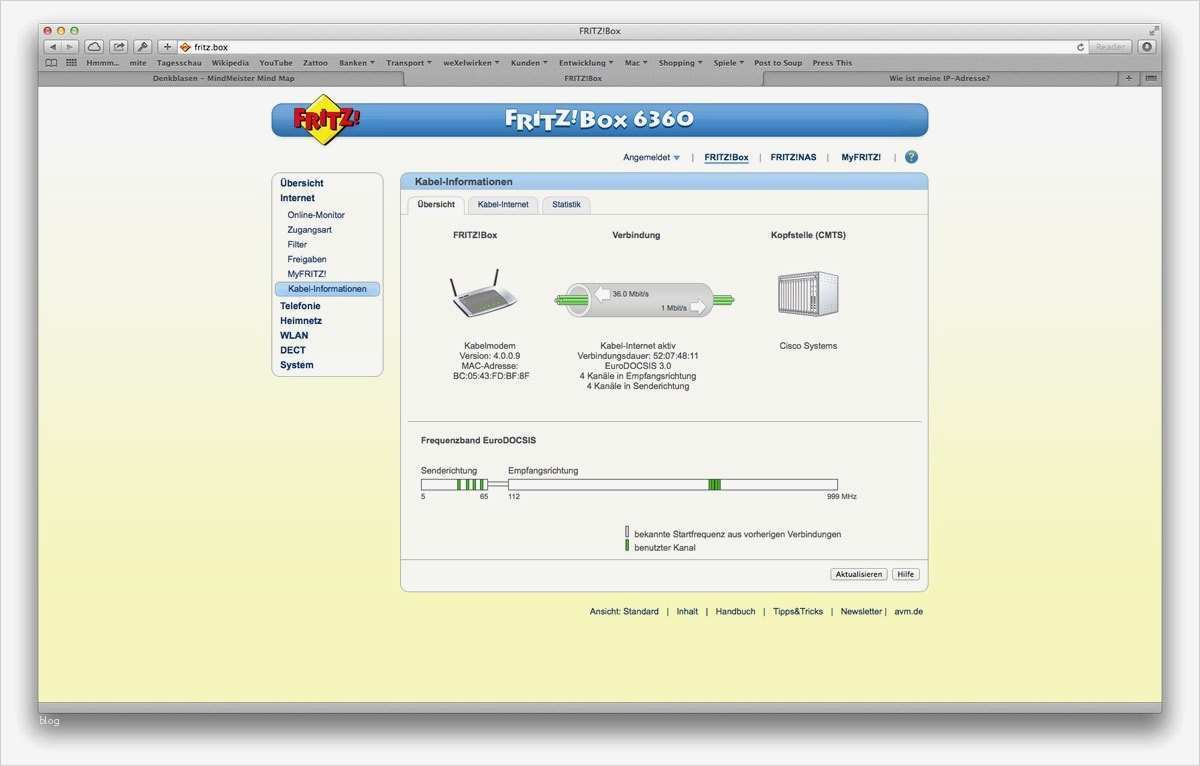Click the Reader button in address bar
Viewport: 1200px width, 766px height.
[1110, 47]
